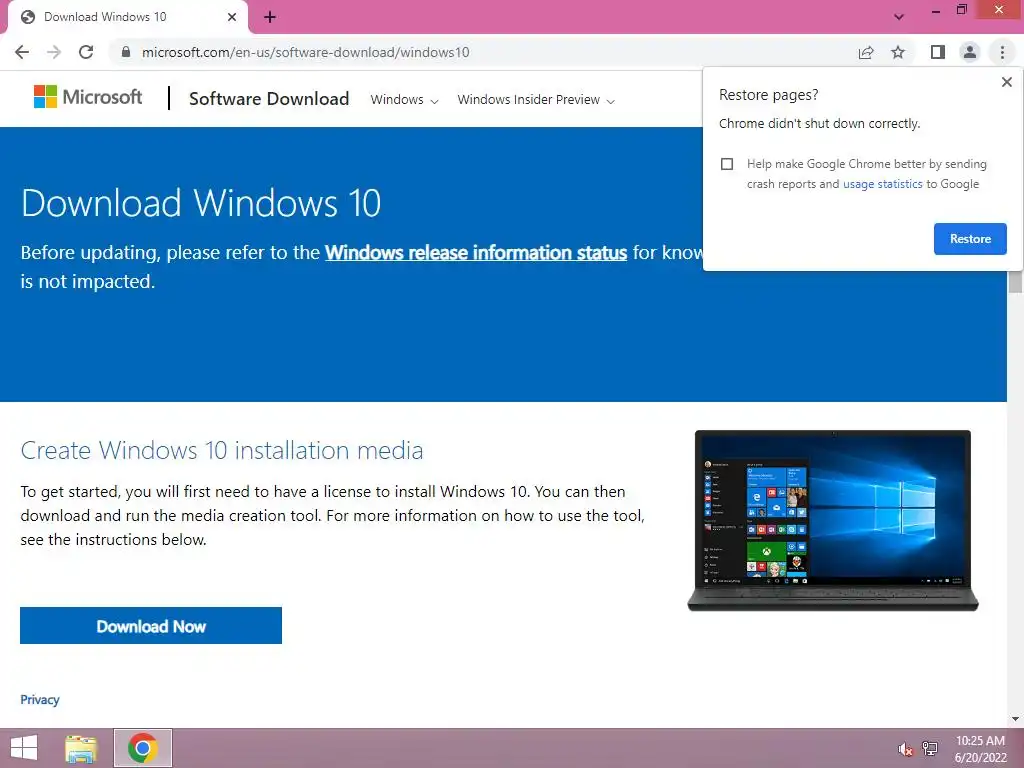1024x768 pixels.
Task: Click the page scrollbar thumb
Action: pos(1015,281)
